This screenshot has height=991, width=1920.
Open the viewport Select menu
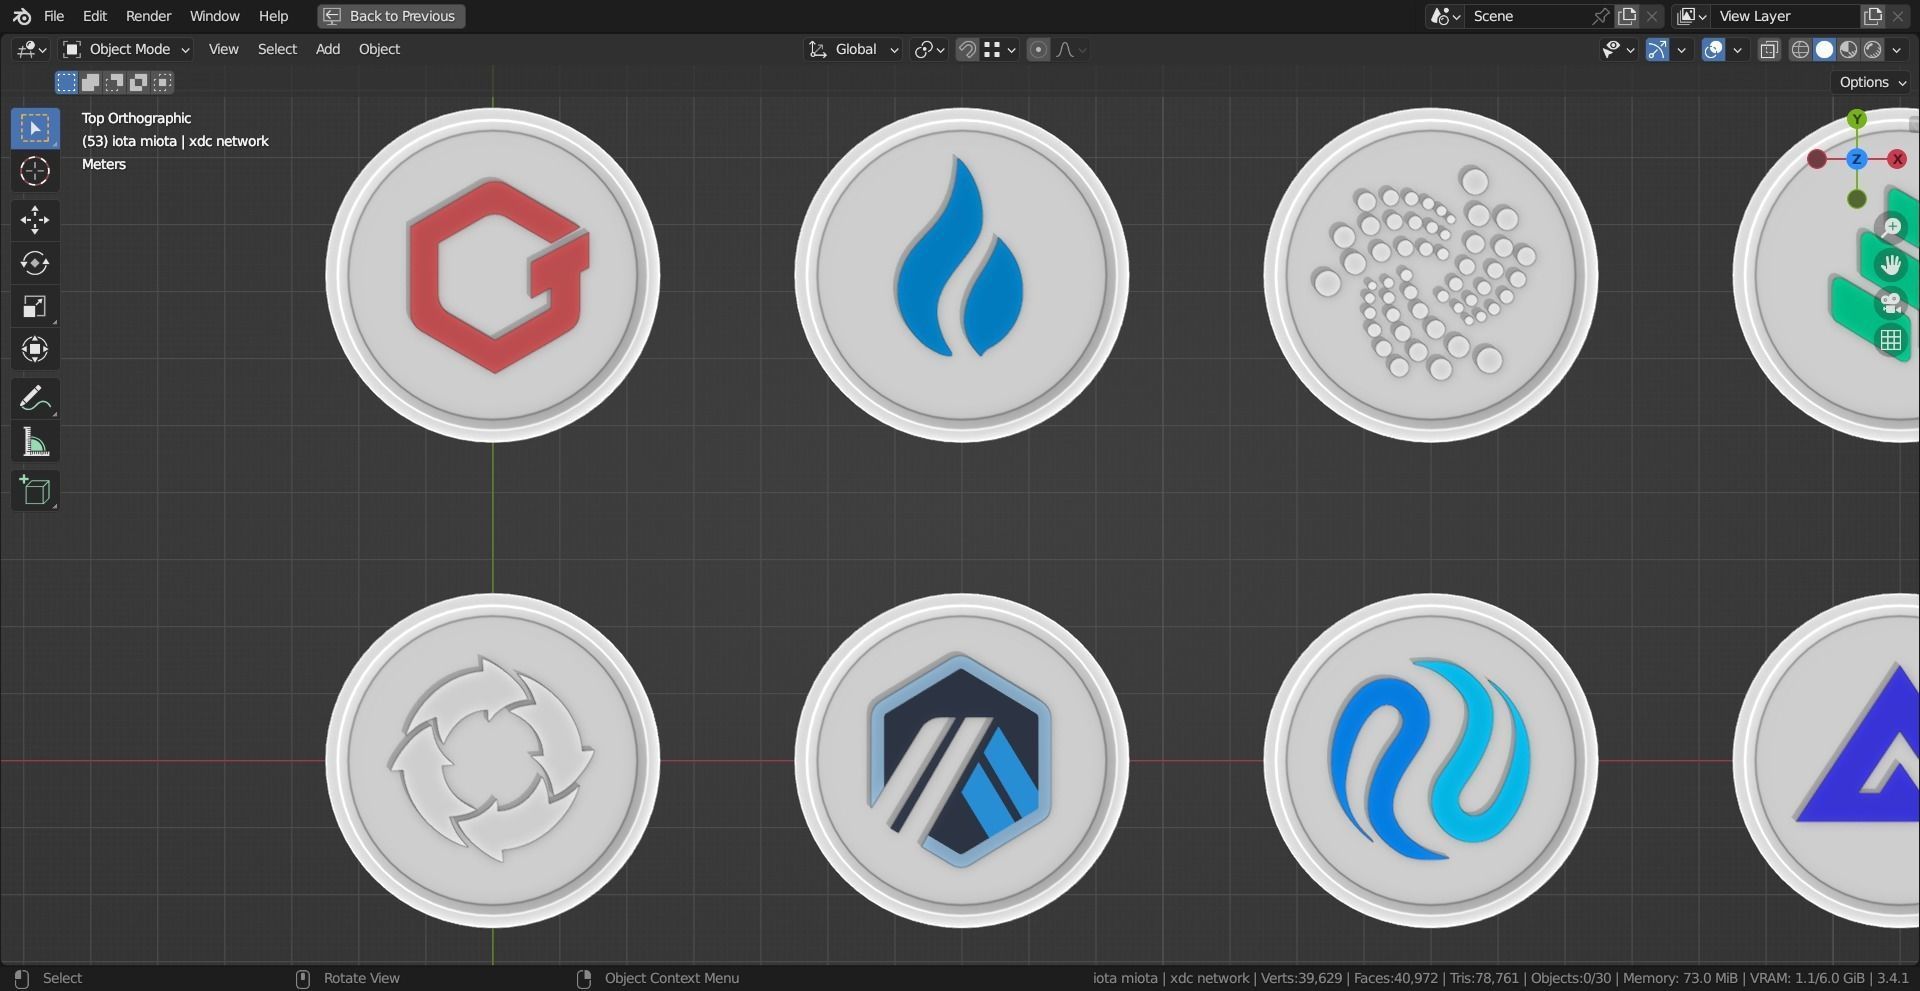(277, 49)
